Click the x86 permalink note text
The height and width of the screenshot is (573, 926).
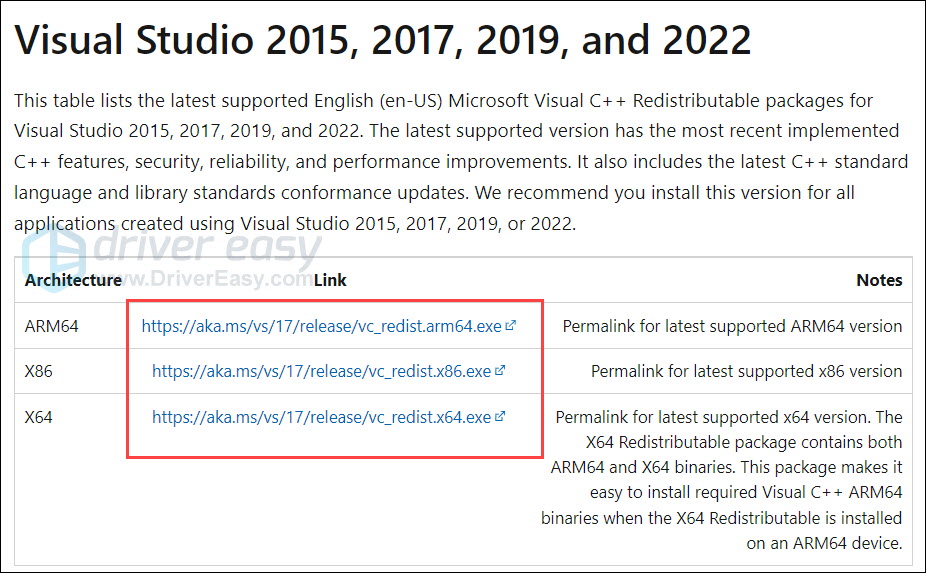click(x=746, y=371)
